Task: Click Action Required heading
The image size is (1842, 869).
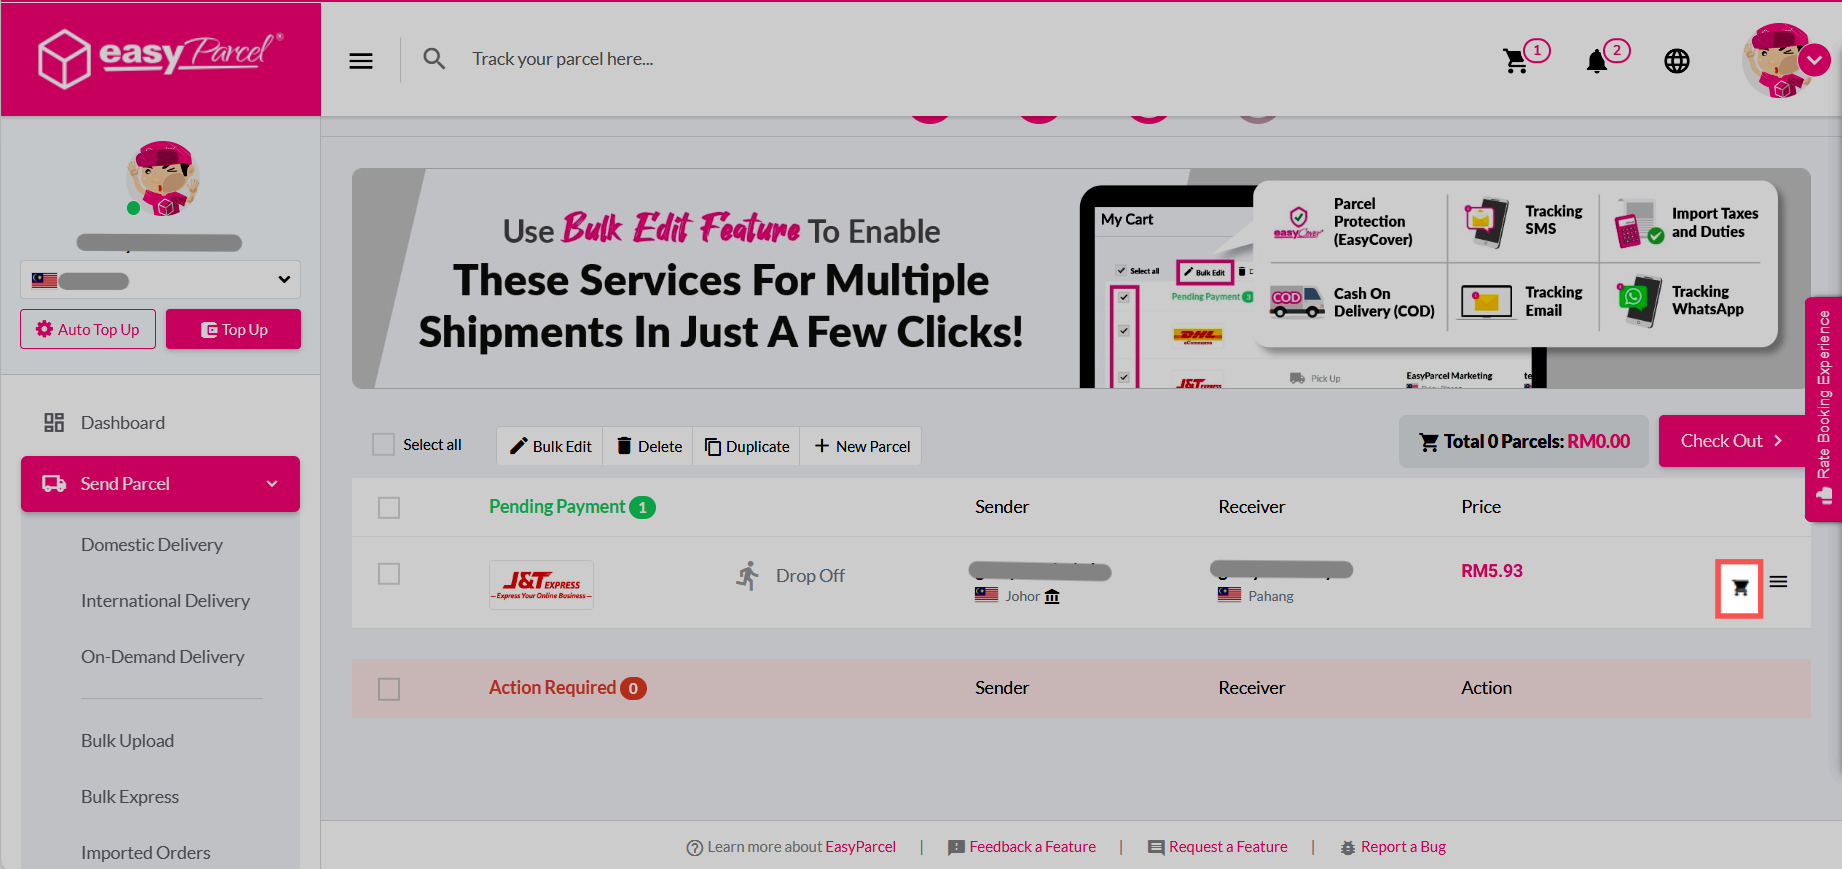Action: (552, 688)
